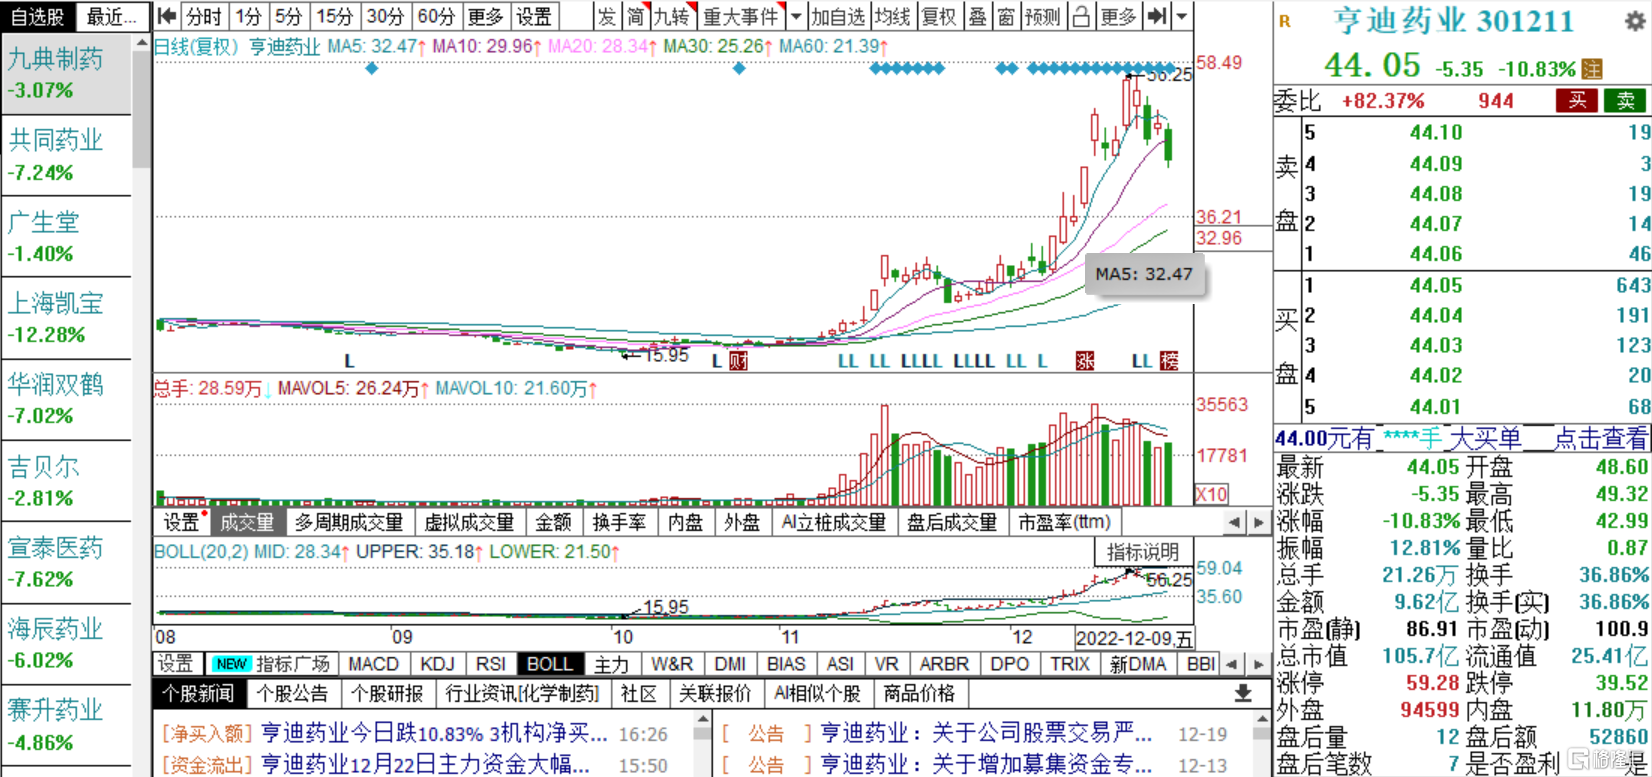The height and width of the screenshot is (777, 1652).
Task: Select the 九典制药 watchlist entry
Action: pyautogui.click(x=67, y=74)
